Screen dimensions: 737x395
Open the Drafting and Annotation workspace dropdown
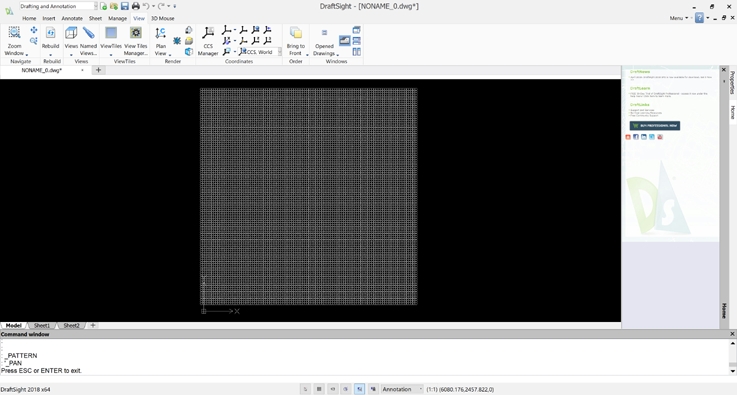click(x=59, y=6)
